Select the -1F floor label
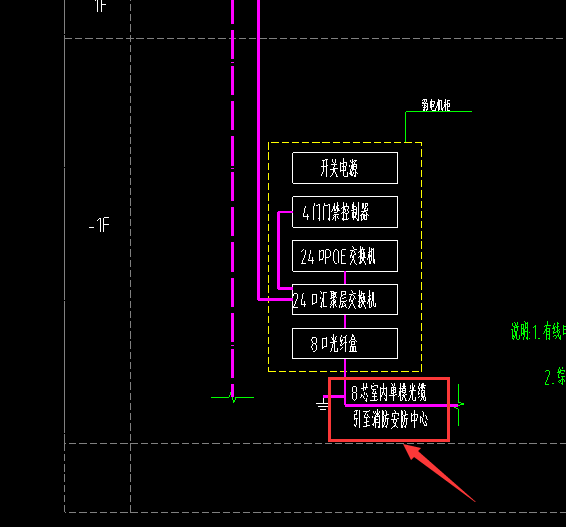The height and width of the screenshot is (527, 566). tap(99, 225)
